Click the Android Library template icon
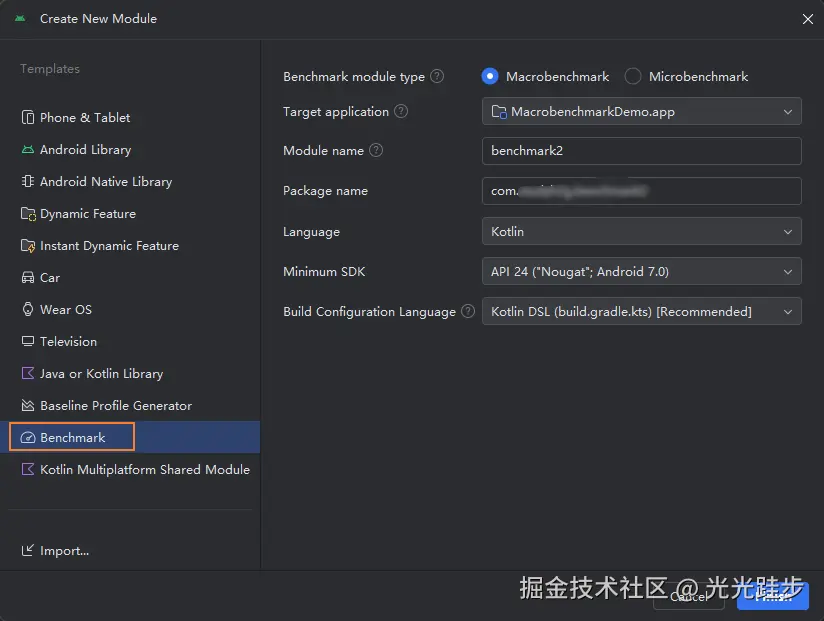 click(28, 150)
